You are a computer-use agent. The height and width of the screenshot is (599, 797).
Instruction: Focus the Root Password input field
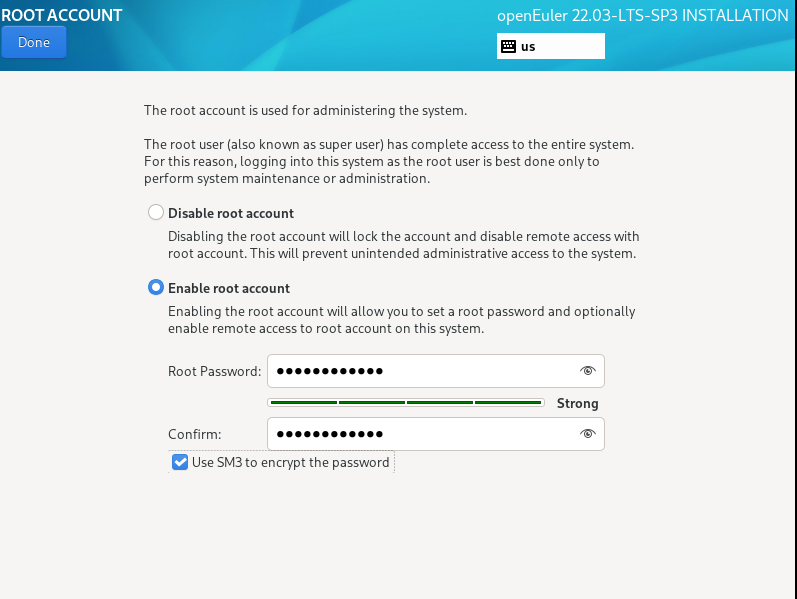pyautogui.click(x=420, y=371)
